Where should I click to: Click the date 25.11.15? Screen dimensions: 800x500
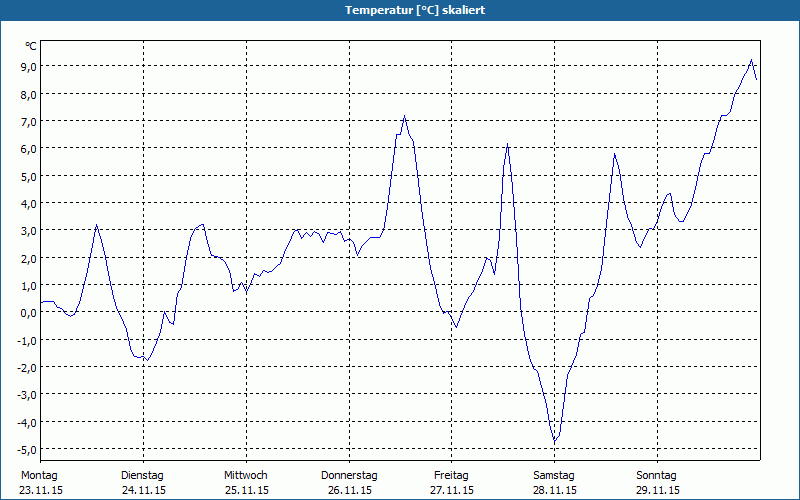[247, 490]
